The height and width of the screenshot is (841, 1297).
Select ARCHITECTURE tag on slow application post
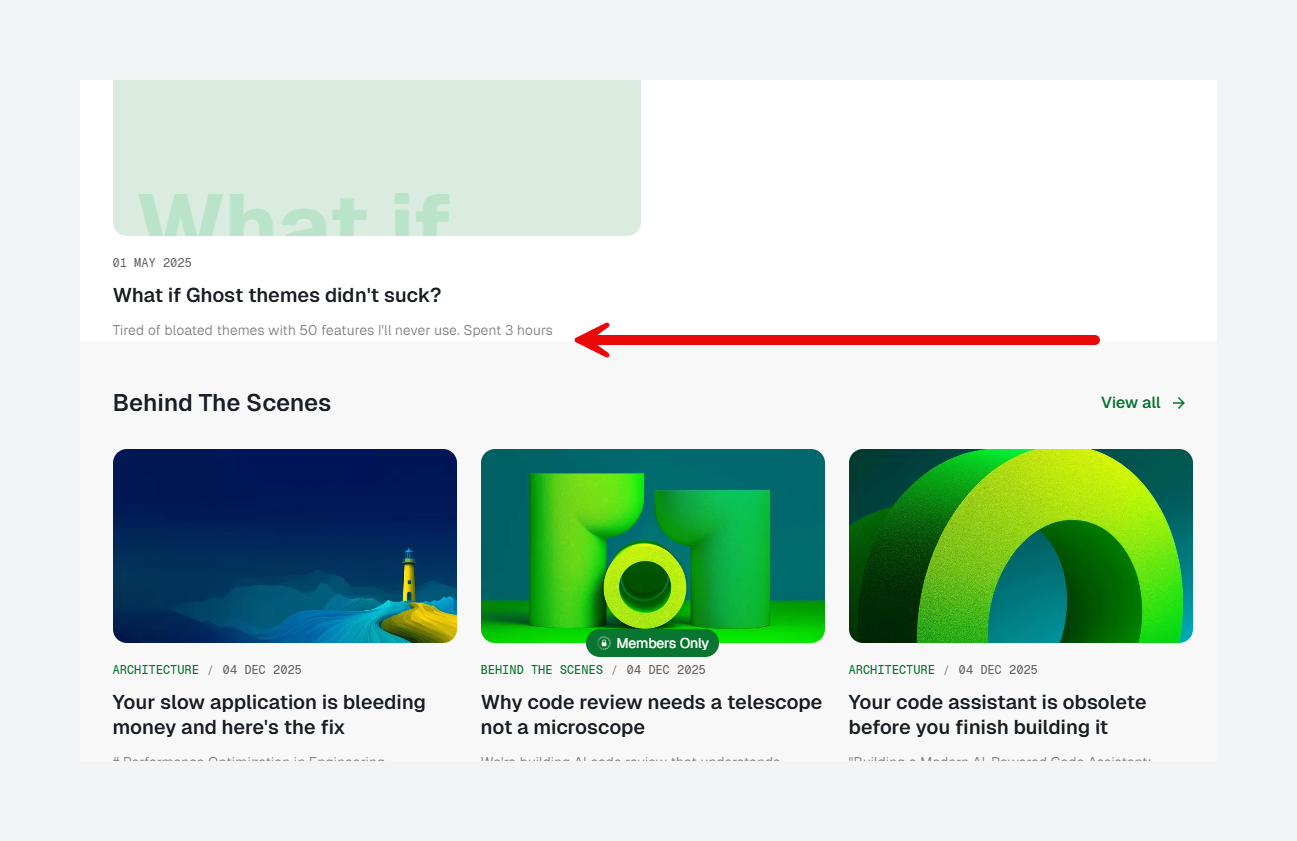(x=156, y=670)
